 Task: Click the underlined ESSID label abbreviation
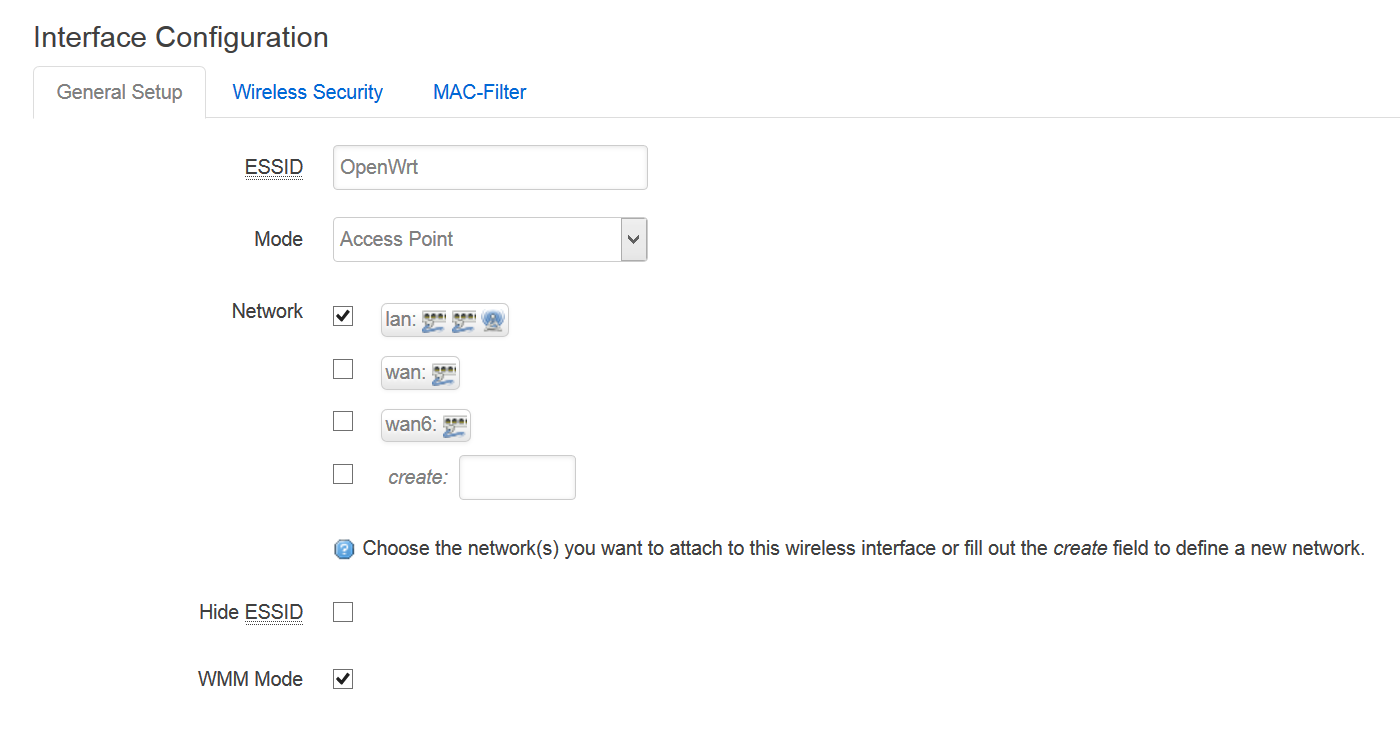tap(274, 167)
